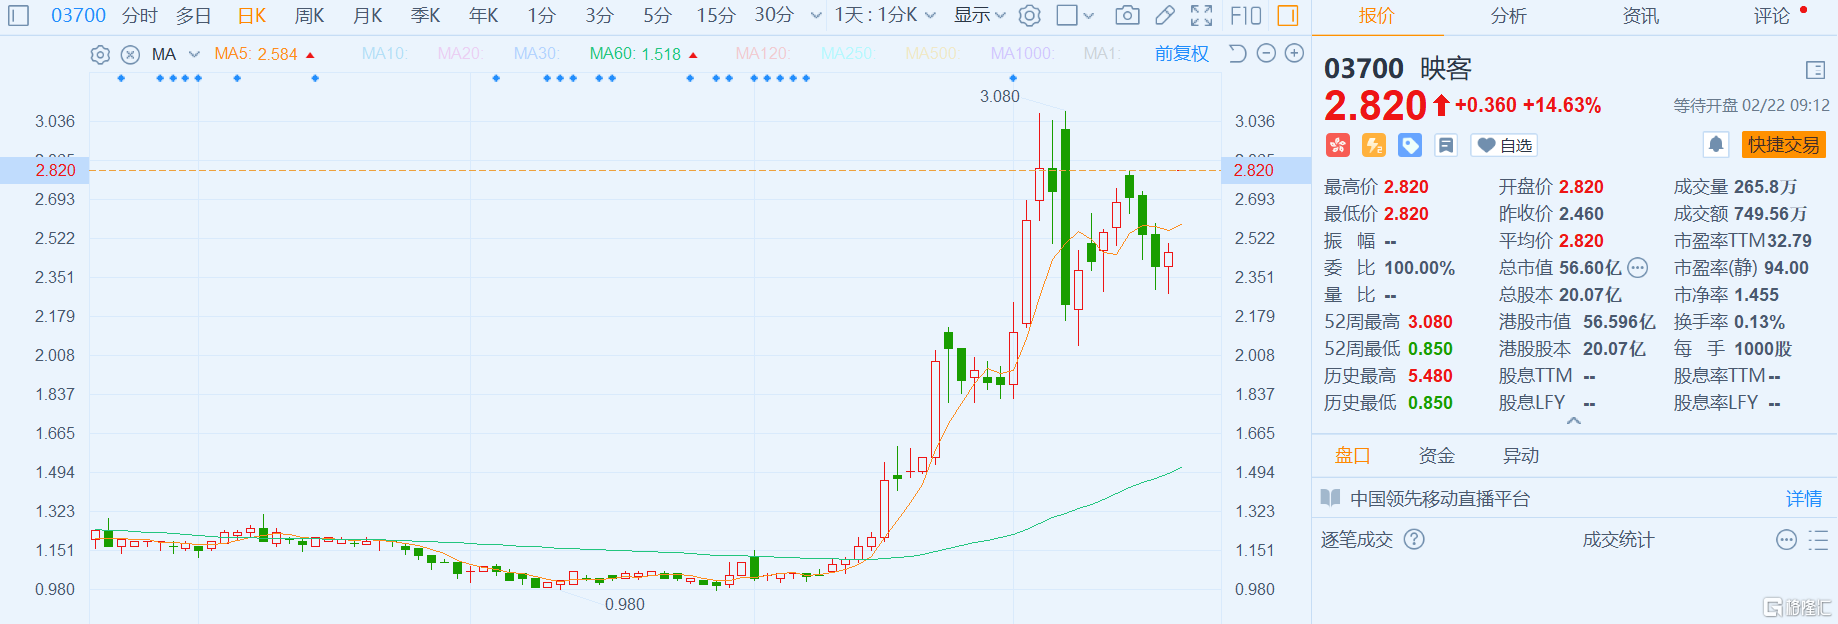Toggle the MA120 moving average line
This screenshot has width=1838, height=624.
tap(761, 54)
